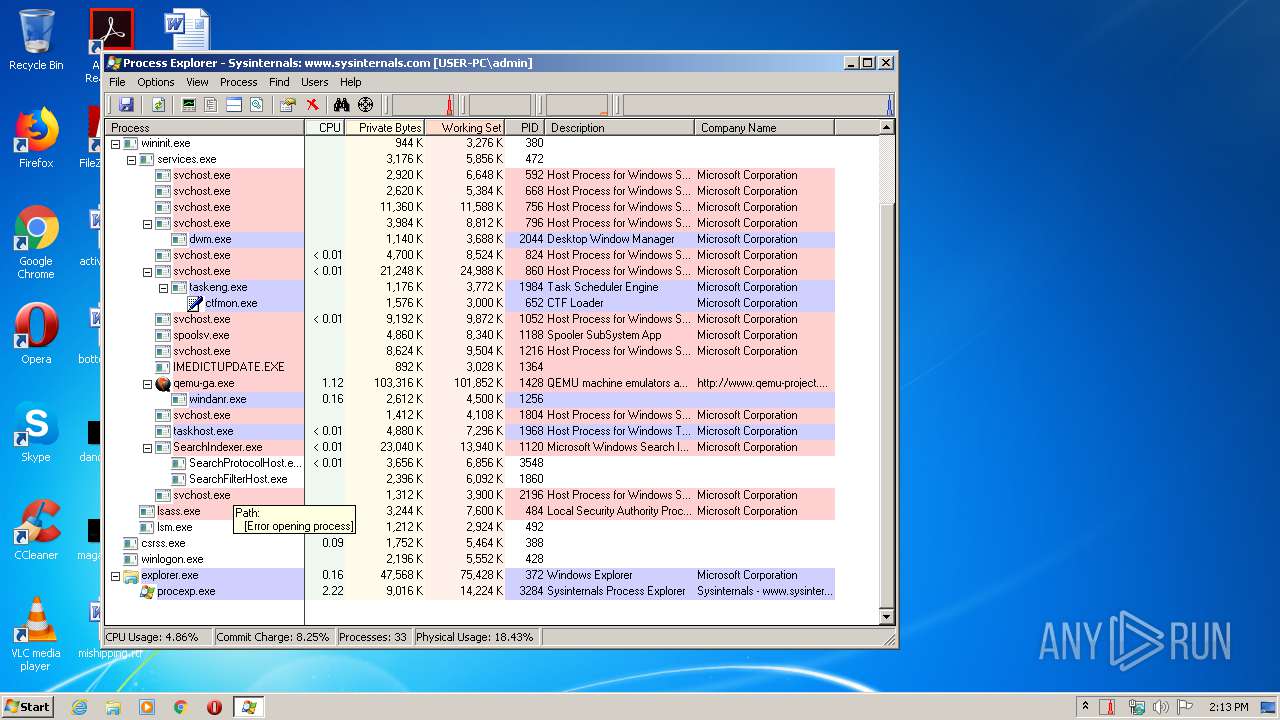Click the scroll-down arrow of process list
This screenshot has height=720, width=1280.
click(x=887, y=619)
